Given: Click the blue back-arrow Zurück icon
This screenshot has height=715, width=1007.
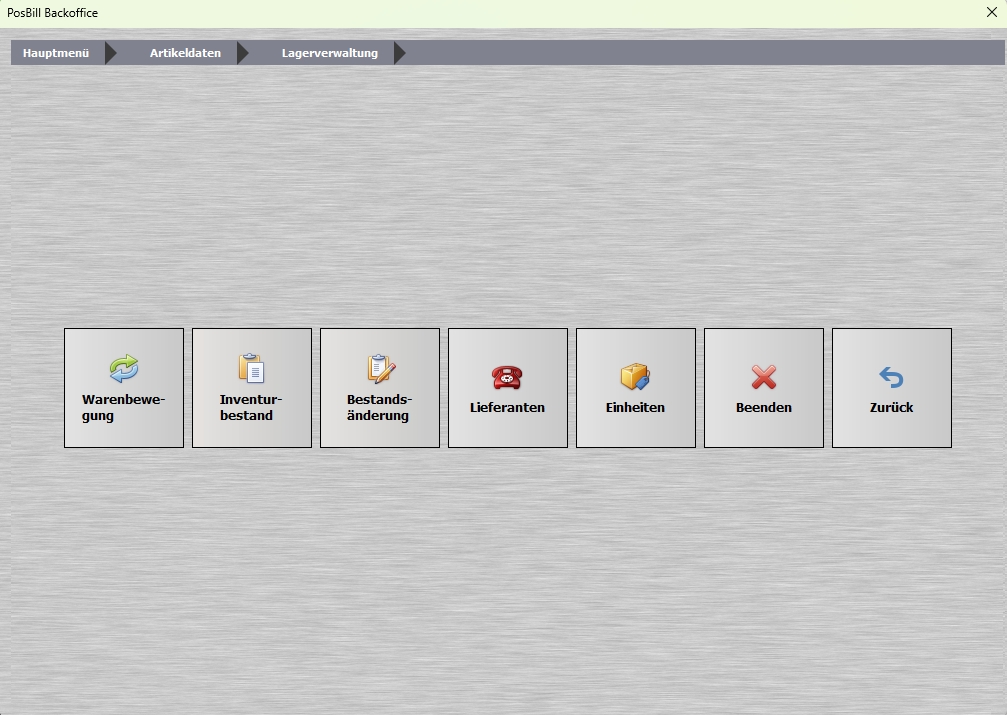Looking at the screenshot, I should click(891, 377).
